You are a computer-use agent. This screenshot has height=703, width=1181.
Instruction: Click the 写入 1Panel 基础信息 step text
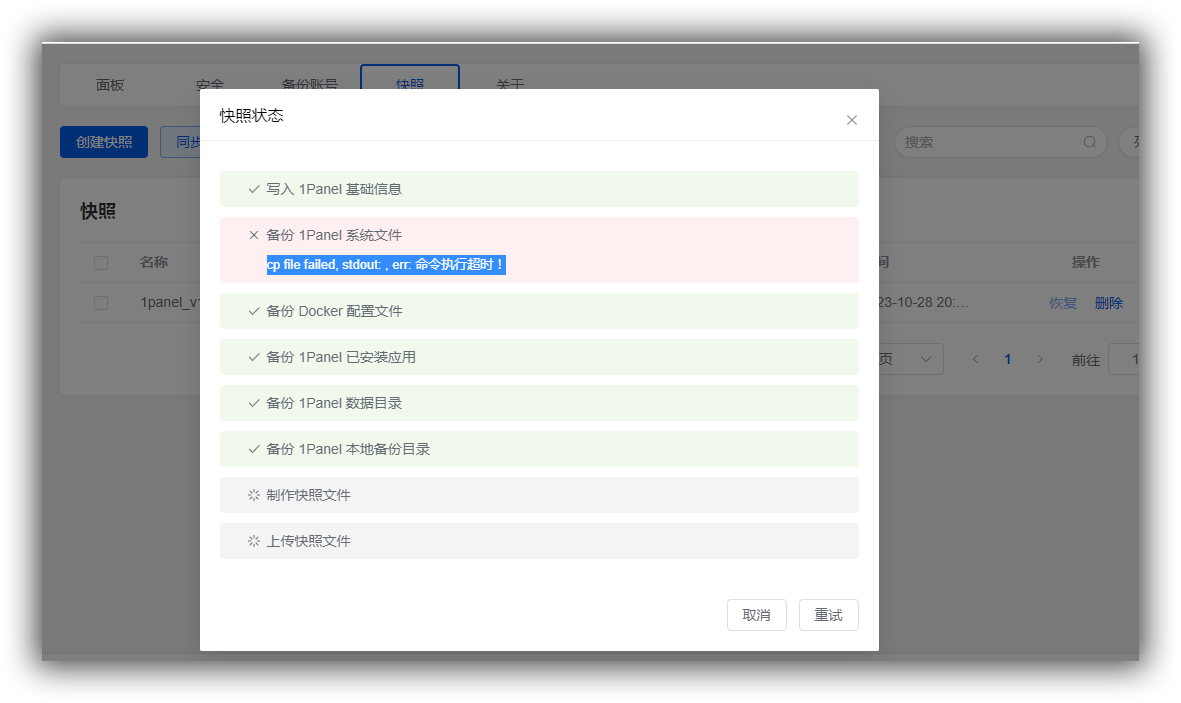334,189
